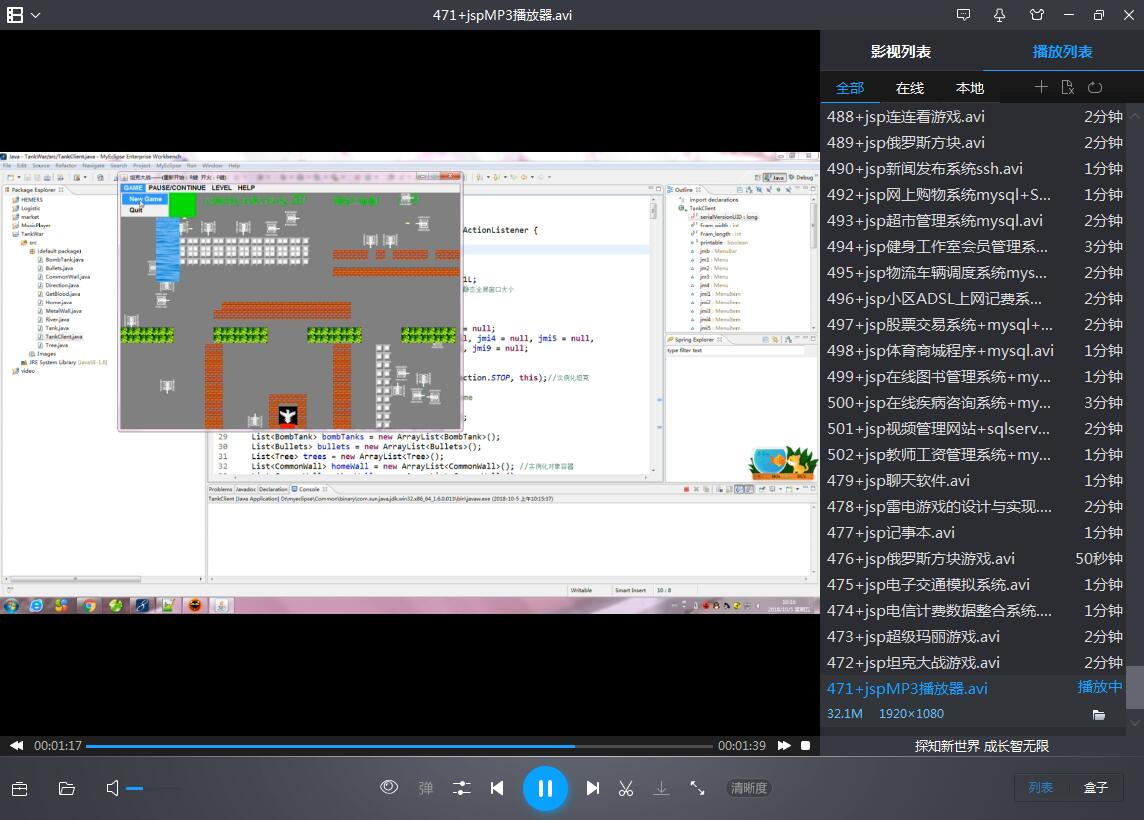1144x820 pixels.
Task: Click the scissors clip icon
Action: coord(626,788)
